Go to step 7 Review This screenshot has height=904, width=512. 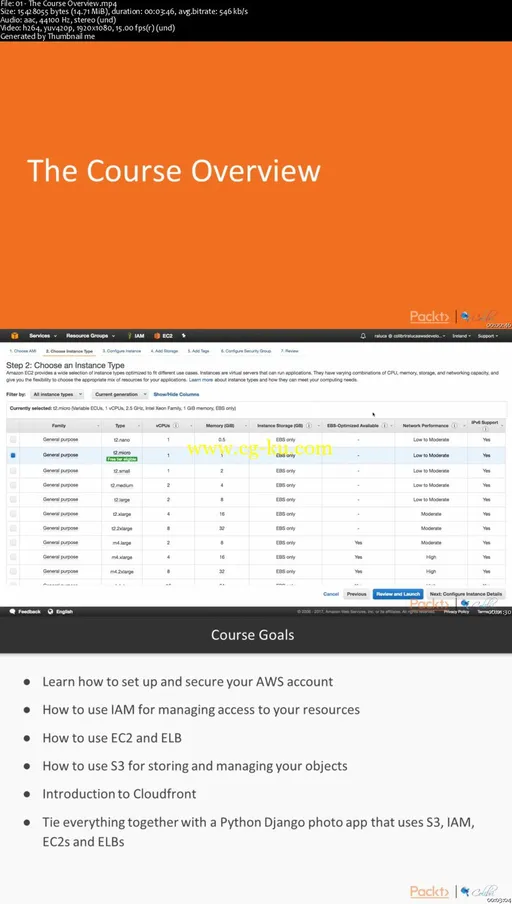coord(289,351)
